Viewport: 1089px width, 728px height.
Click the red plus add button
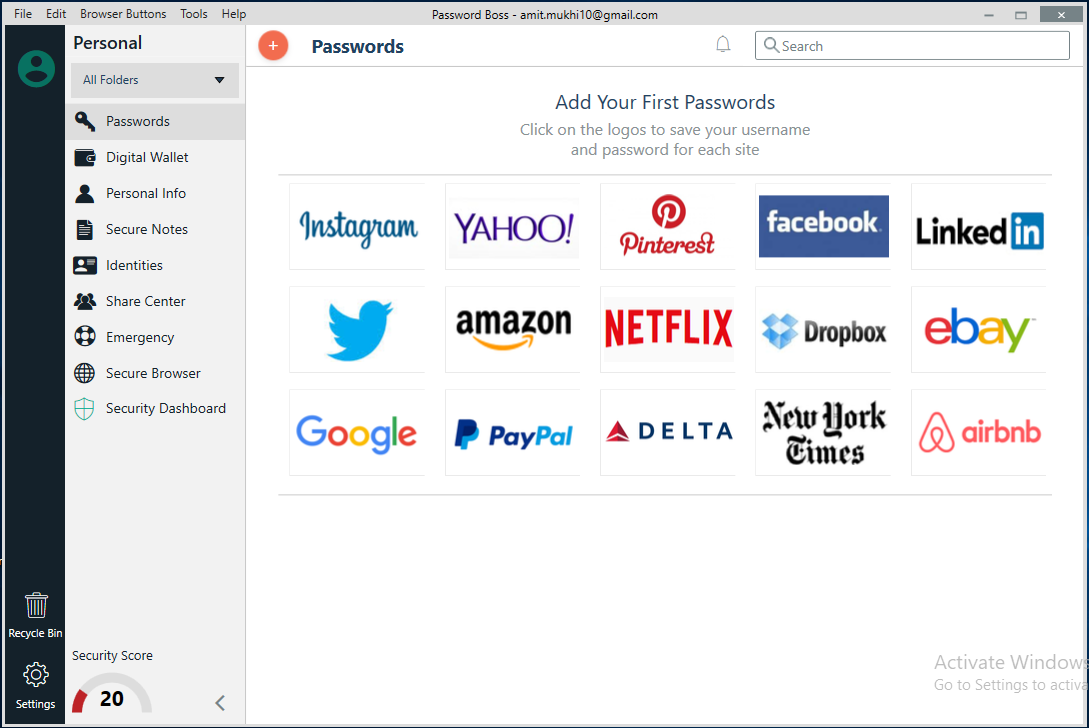[x=273, y=46]
